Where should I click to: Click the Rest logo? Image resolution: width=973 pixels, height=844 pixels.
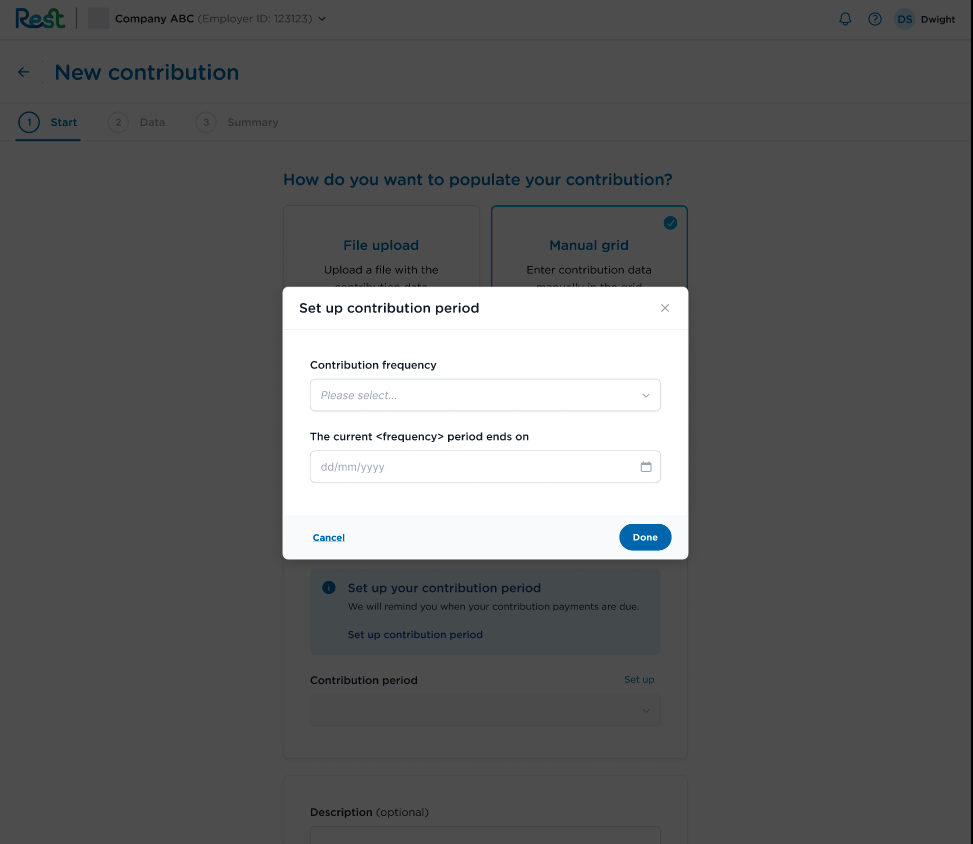pyautogui.click(x=39, y=17)
